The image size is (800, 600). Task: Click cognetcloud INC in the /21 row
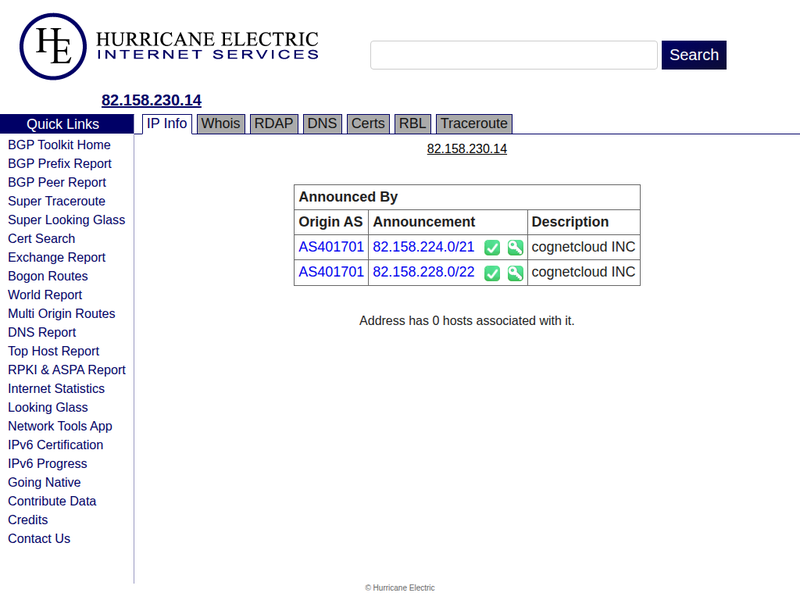coord(584,247)
